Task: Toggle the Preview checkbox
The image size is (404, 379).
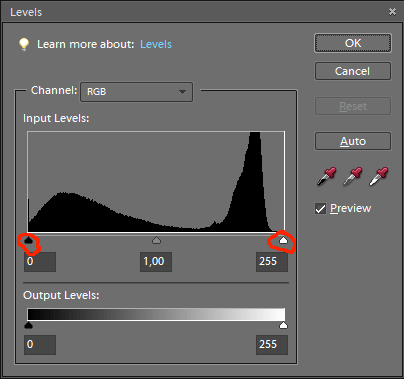Action: tap(320, 209)
